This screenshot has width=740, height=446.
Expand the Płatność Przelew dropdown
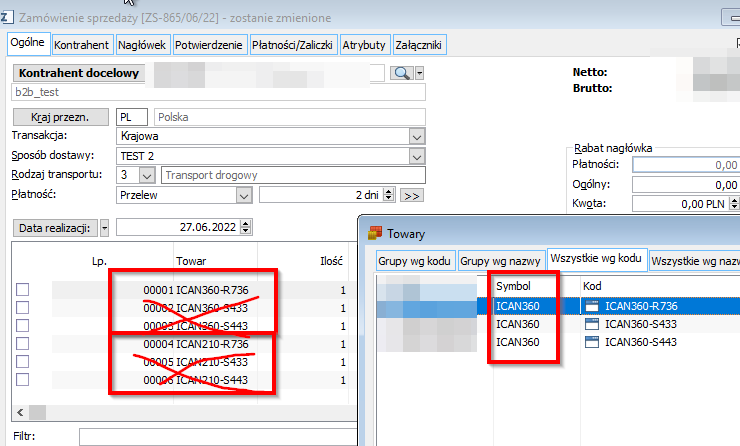[248, 195]
